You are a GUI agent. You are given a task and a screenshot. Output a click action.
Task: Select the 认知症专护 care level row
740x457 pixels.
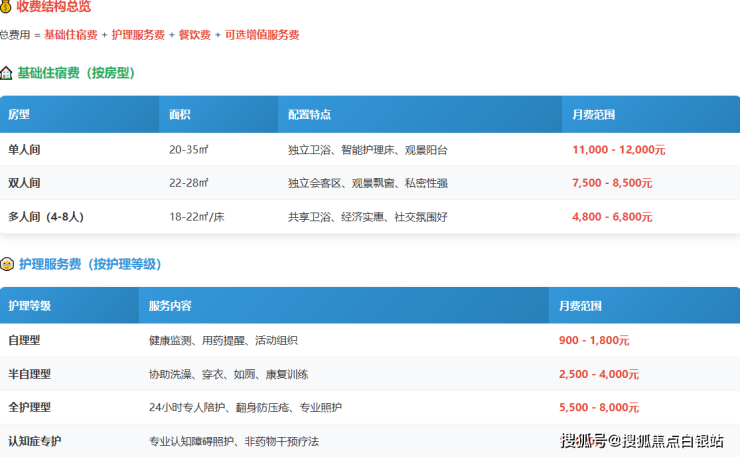tap(34, 441)
